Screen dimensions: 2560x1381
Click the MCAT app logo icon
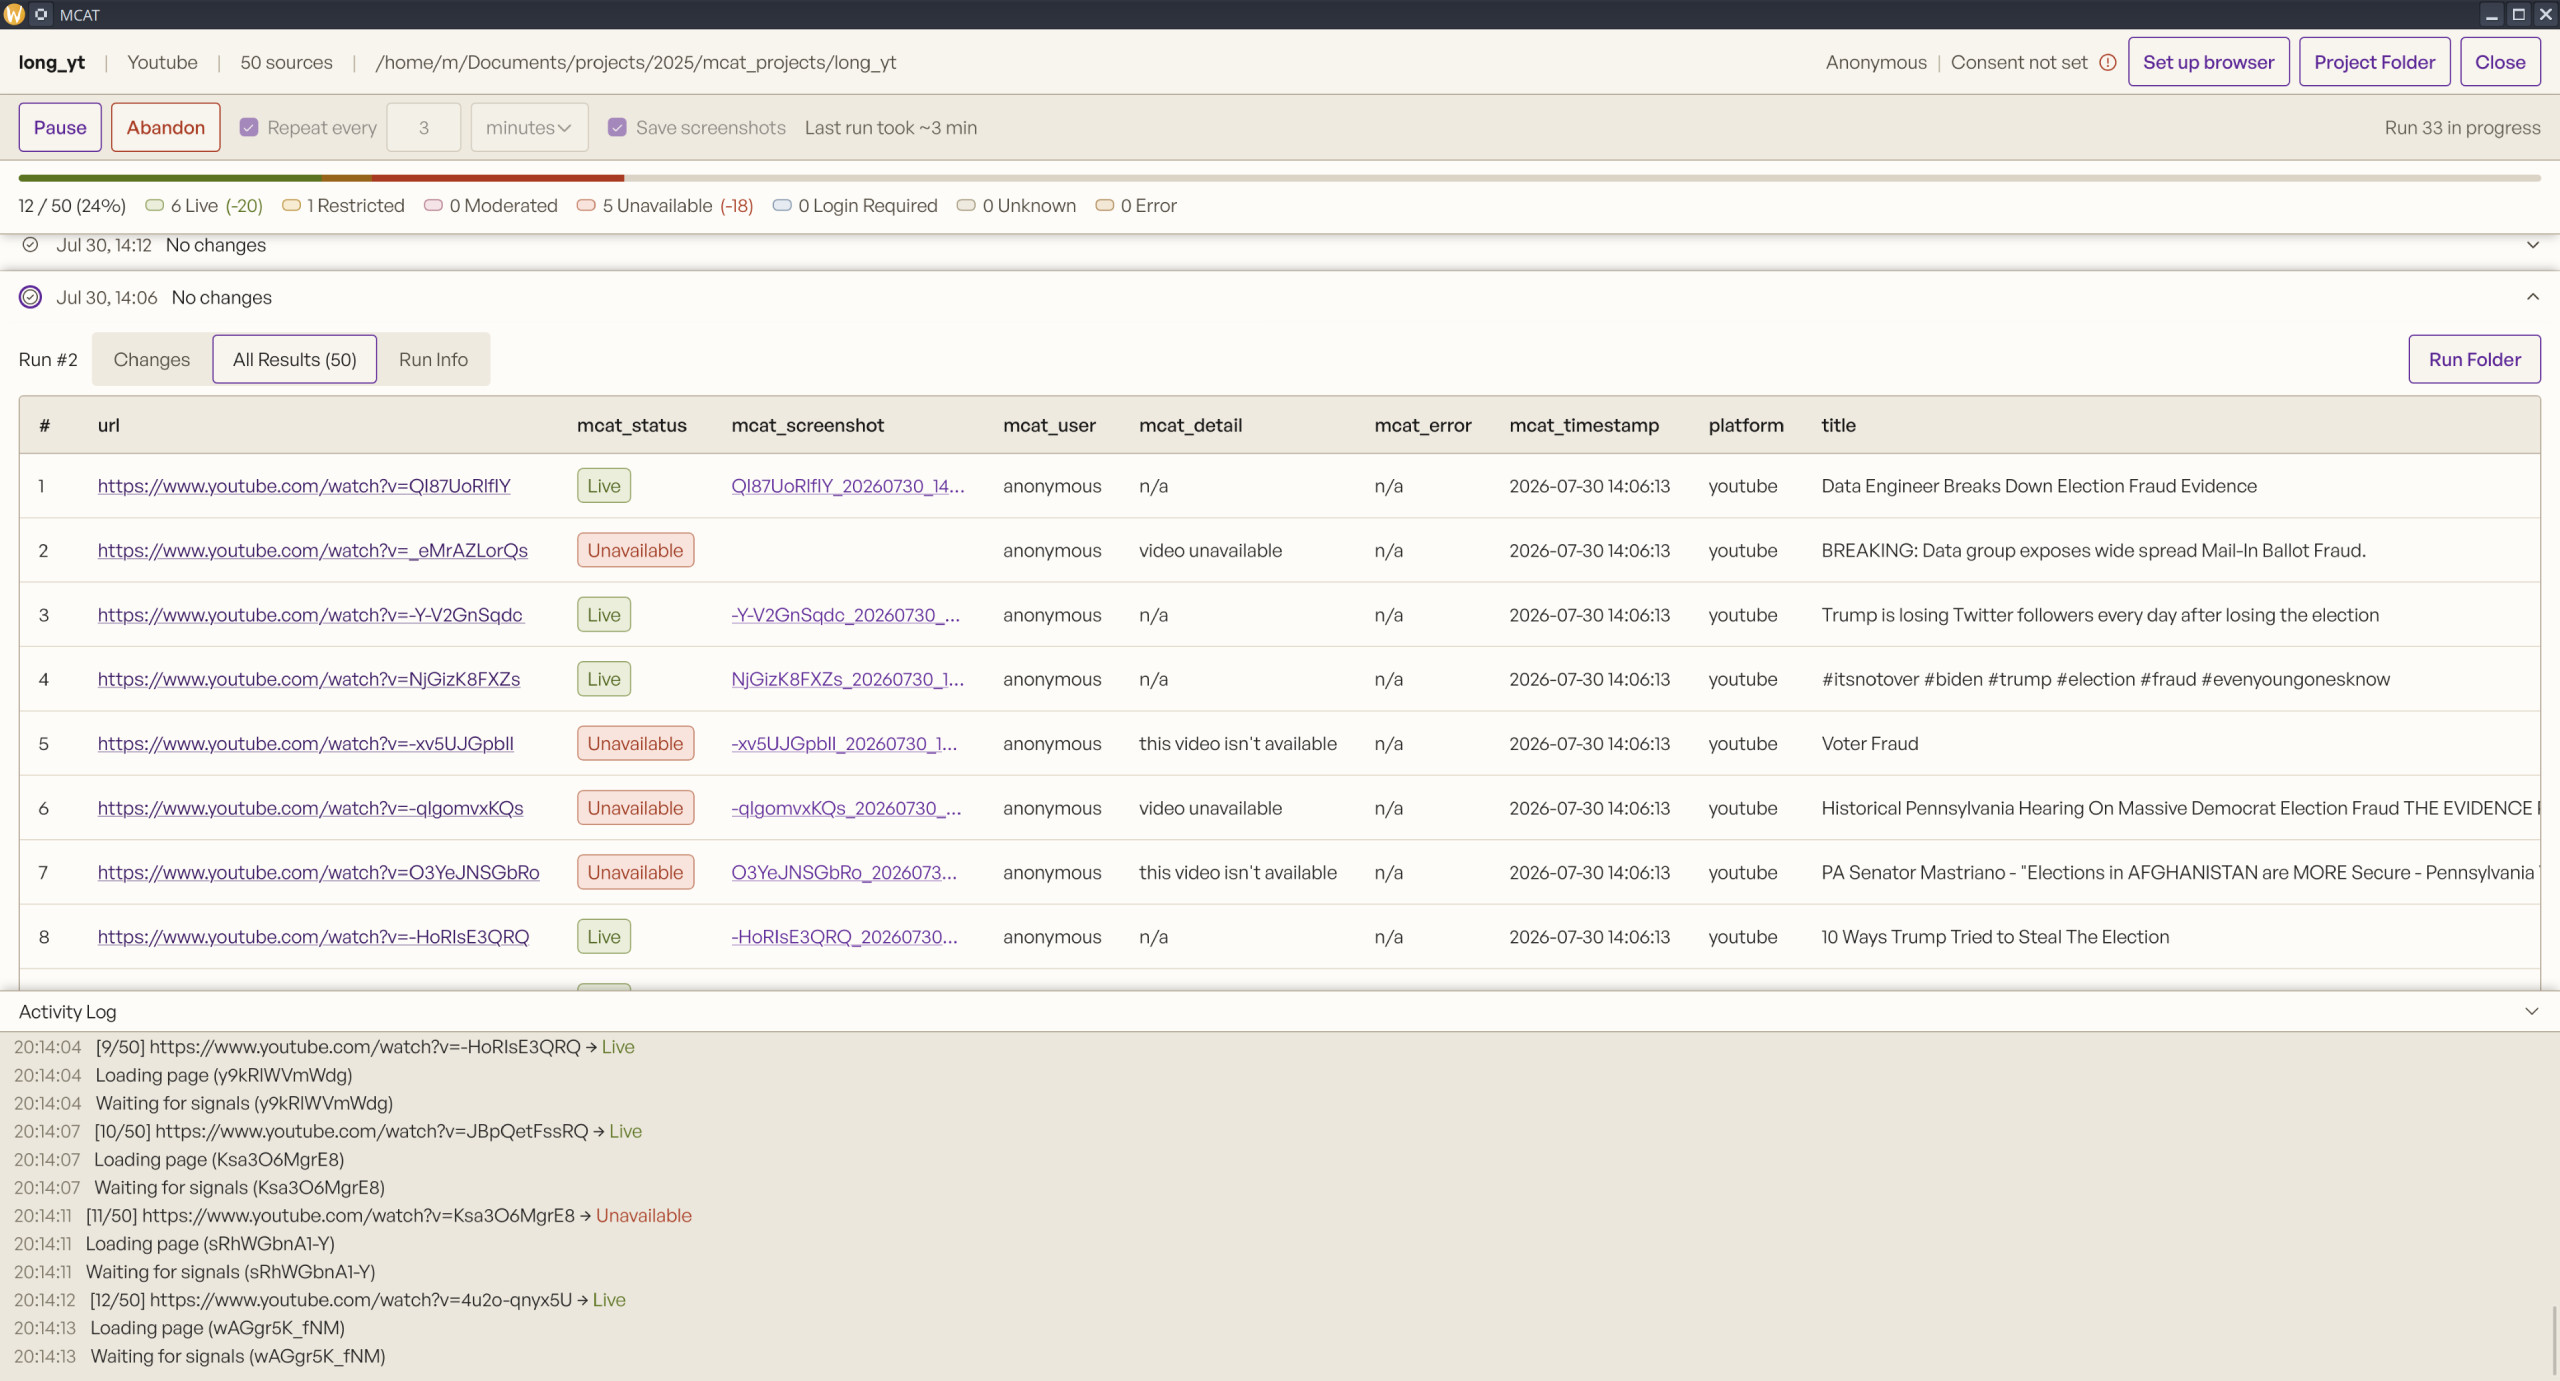14,14
